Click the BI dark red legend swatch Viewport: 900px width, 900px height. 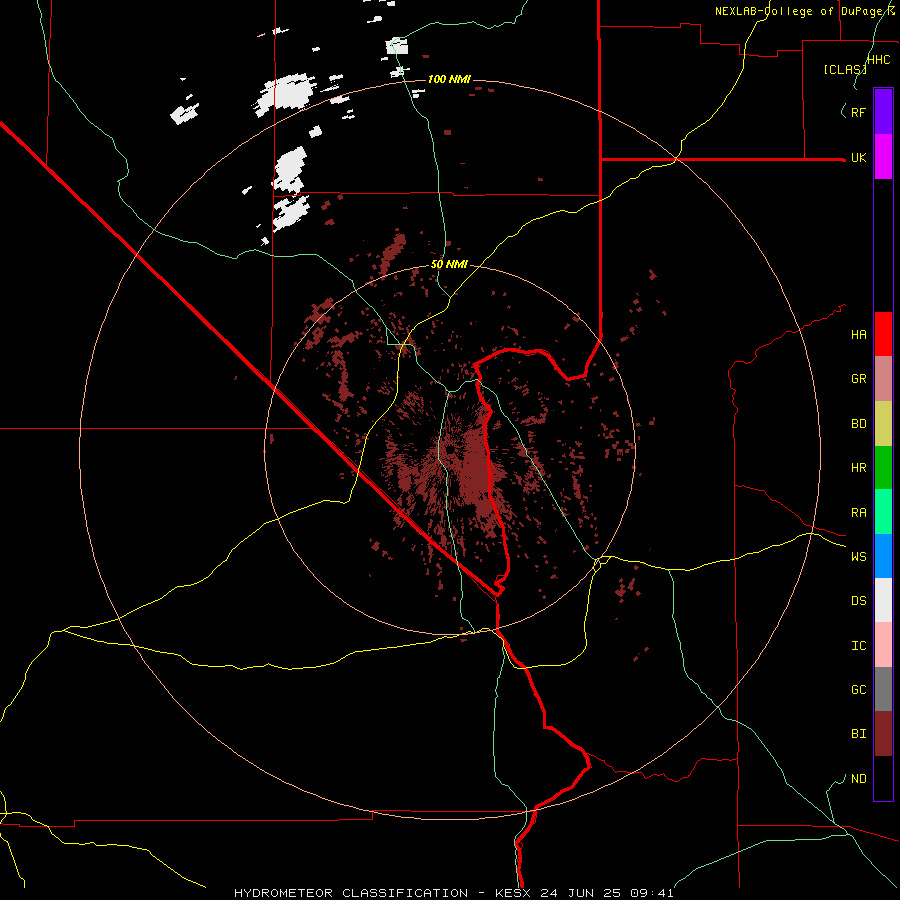[883, 734]
